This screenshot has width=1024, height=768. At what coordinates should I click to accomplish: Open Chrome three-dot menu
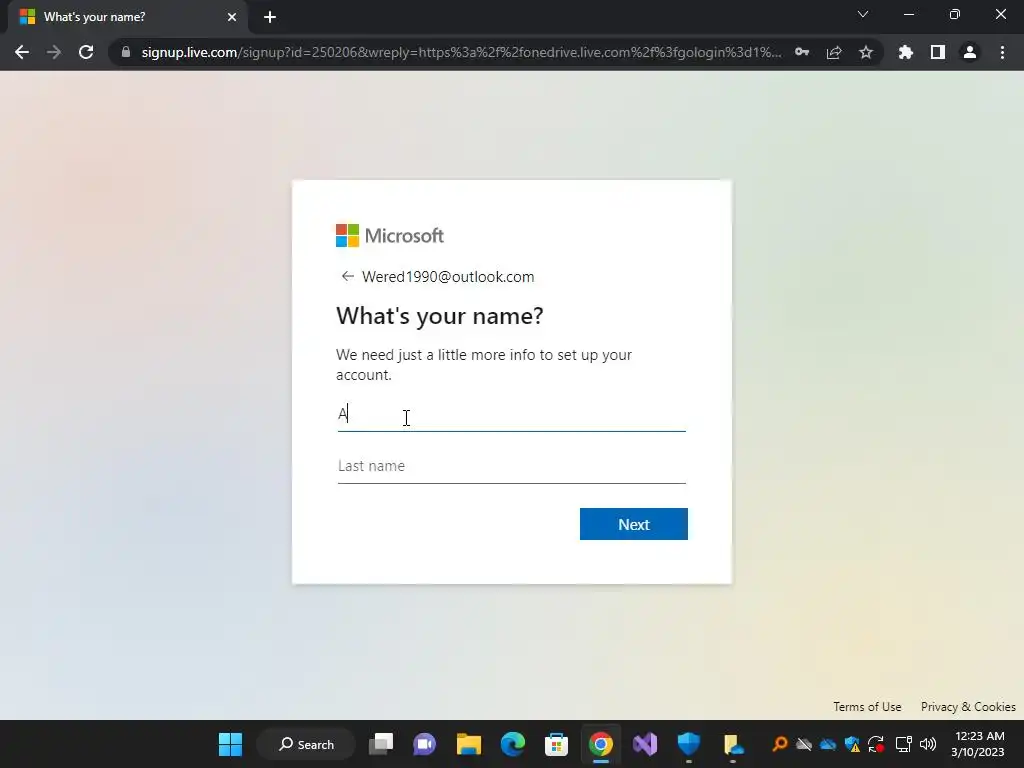[x=1002, y=52]
